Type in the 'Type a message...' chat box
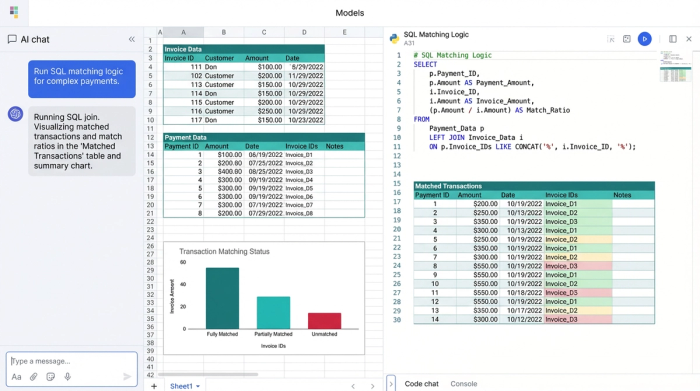Screen dimensions: 700x391 71,361
